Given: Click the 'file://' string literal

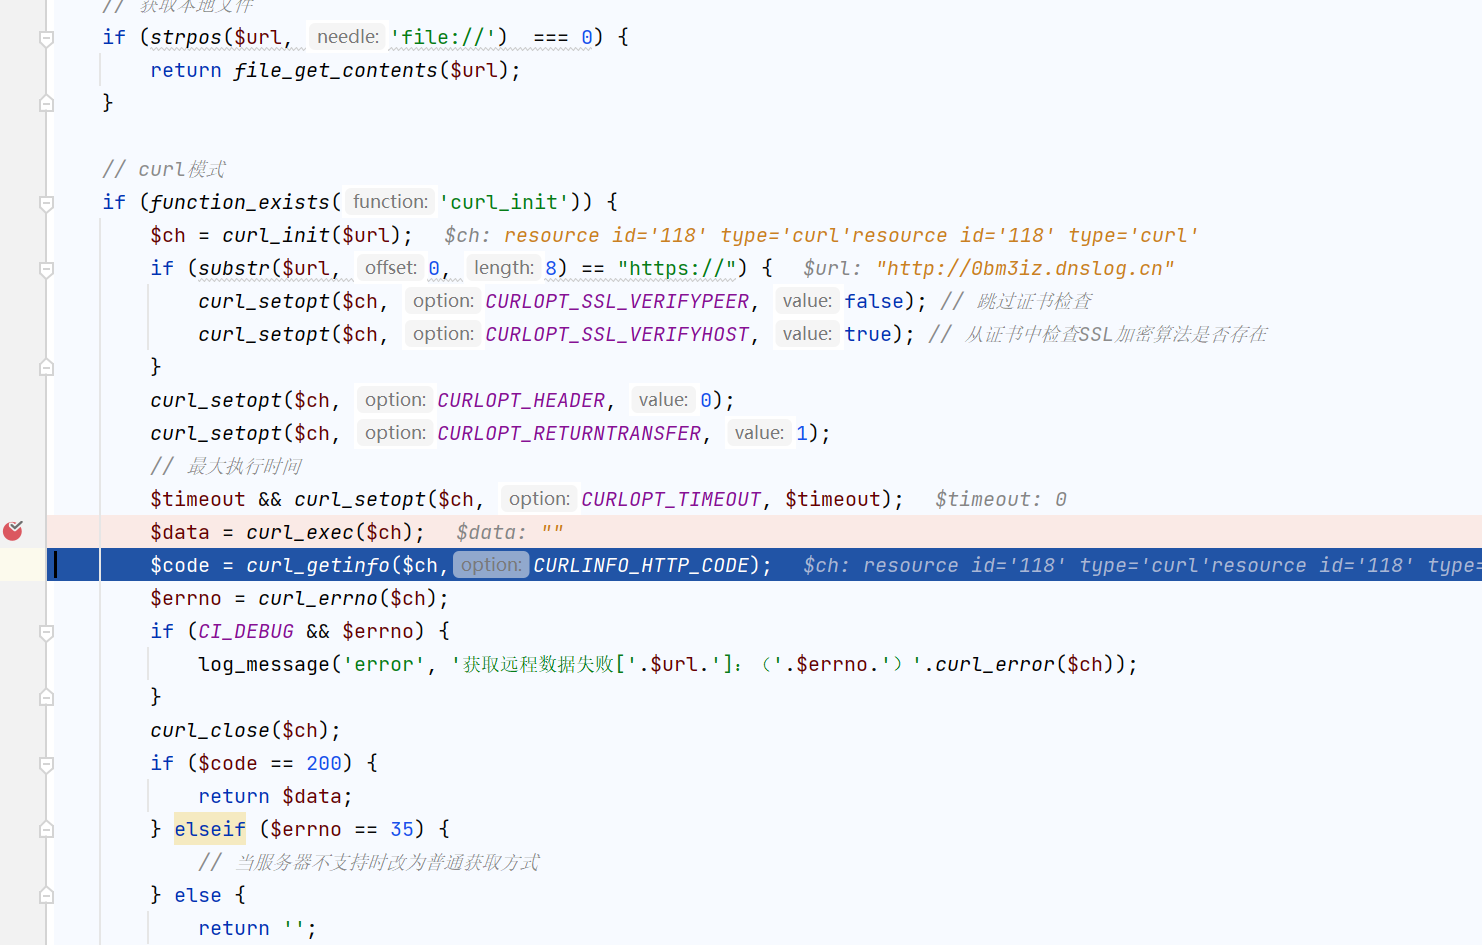Looking at the screenshot, I should pyautogui.click(x=442, y=37).
